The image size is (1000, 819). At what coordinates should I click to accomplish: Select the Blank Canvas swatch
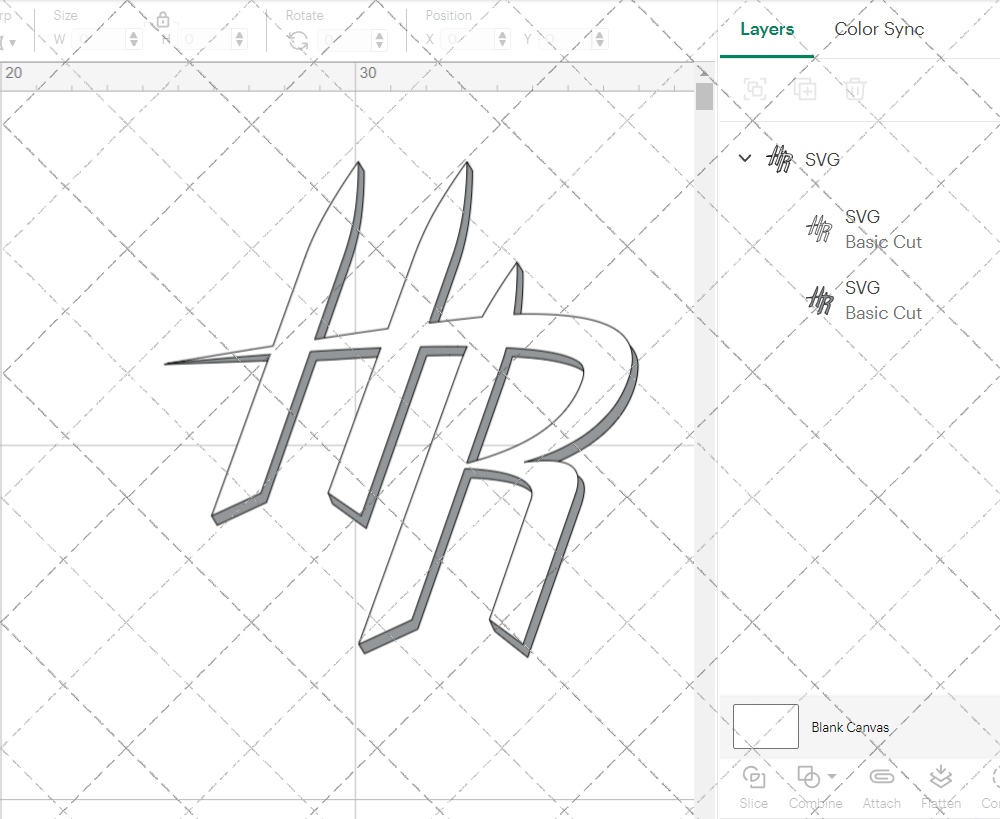coord(765,726)
